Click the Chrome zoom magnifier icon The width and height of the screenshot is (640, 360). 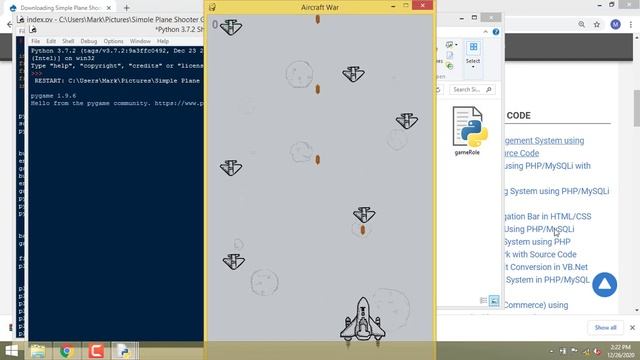(581, 24)
